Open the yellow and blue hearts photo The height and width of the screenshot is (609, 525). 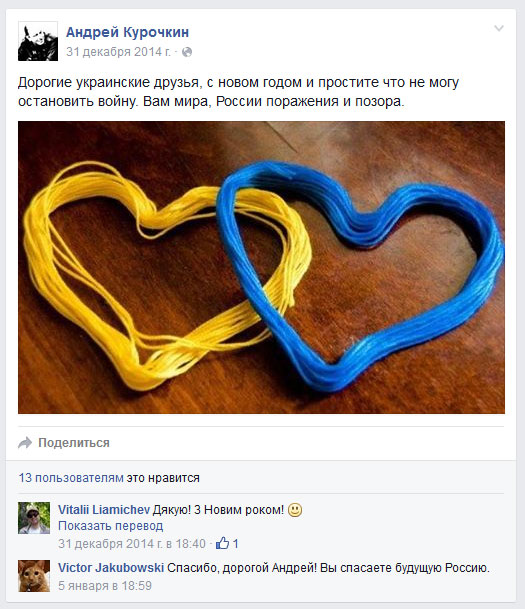click(x=261, y=268)
